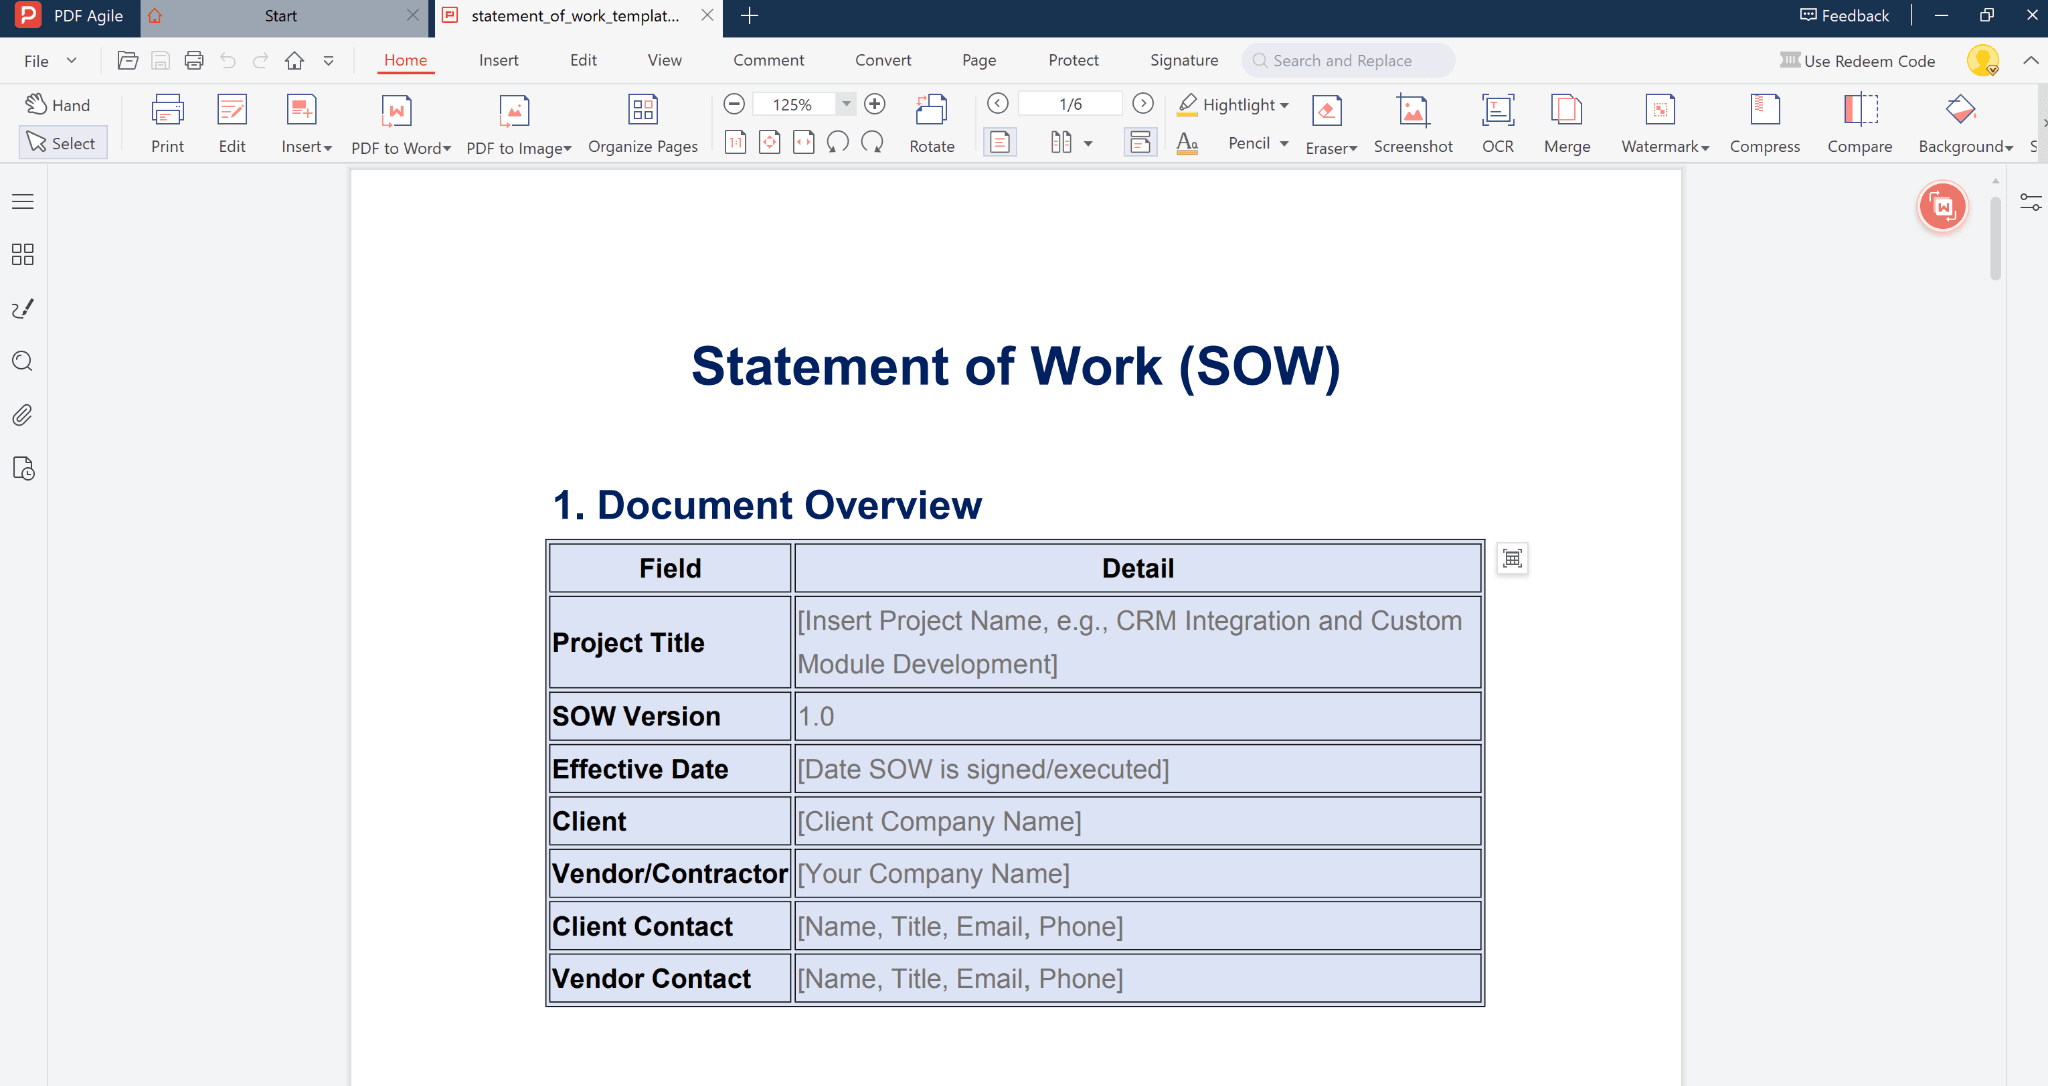Open the Protect ribbon tab
The height and width of the screenshot is (1086, 2048).
click(x=1073, y=60)
